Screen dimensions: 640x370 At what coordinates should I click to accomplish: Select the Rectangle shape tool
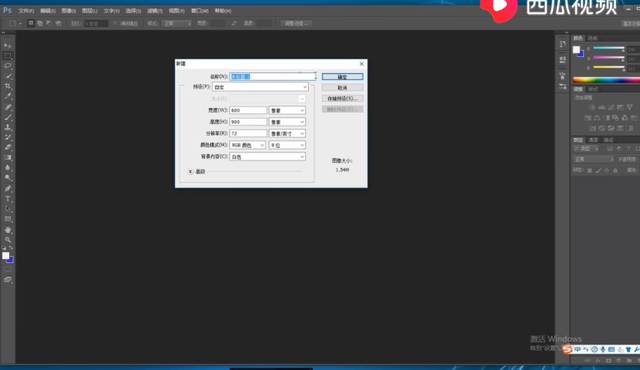[x=8, y=219]
